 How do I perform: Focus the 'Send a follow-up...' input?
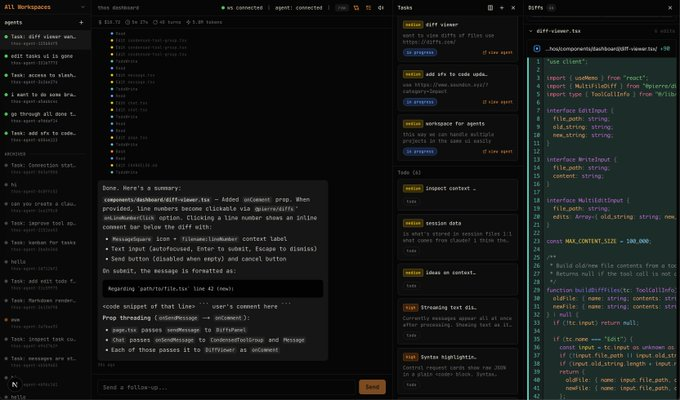pyautogui.click(x=226, y=387)
